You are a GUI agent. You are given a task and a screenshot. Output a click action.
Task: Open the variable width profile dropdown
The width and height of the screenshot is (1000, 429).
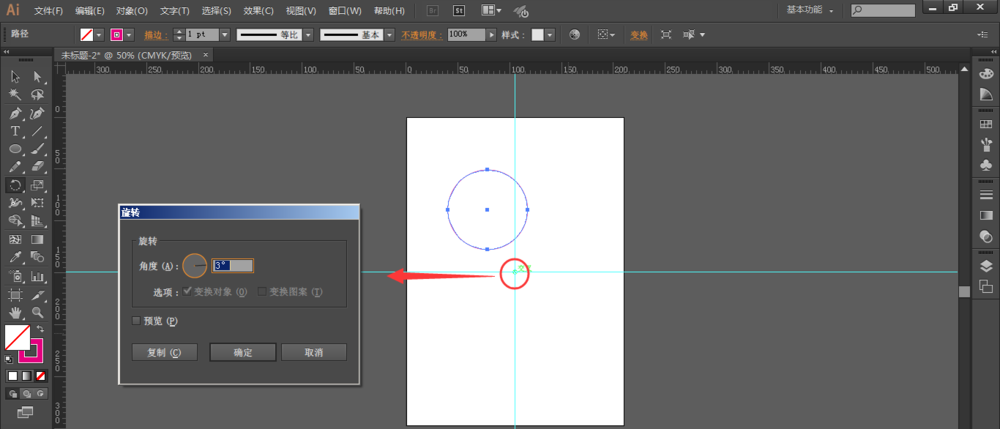(308, 35)
